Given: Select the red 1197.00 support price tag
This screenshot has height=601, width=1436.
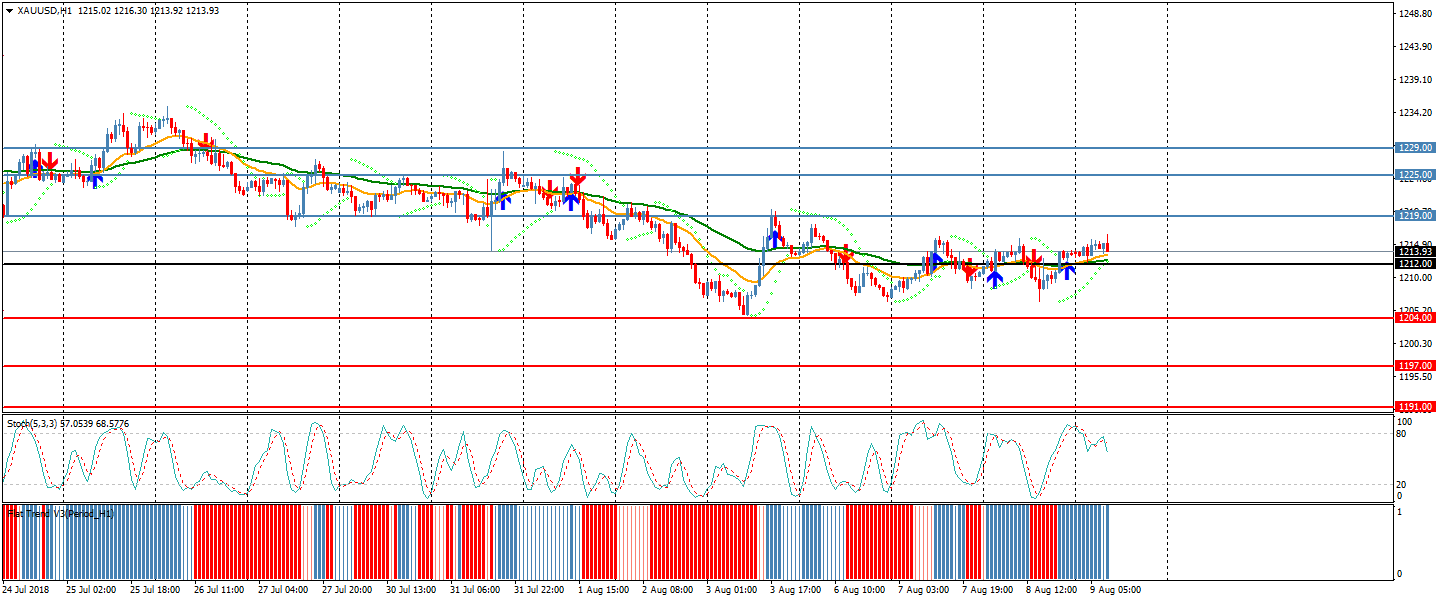Looking at the screenshot, I should [x=1415, y=366].
